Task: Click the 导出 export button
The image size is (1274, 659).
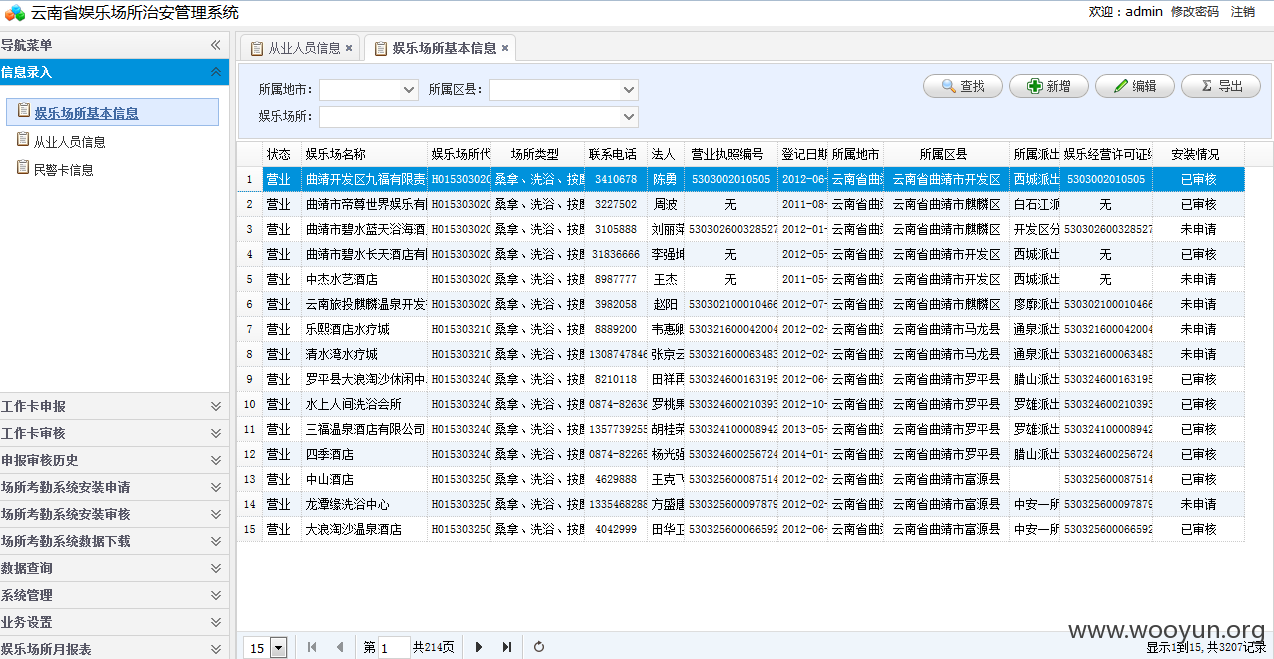Action: [x=1221, y=87]
